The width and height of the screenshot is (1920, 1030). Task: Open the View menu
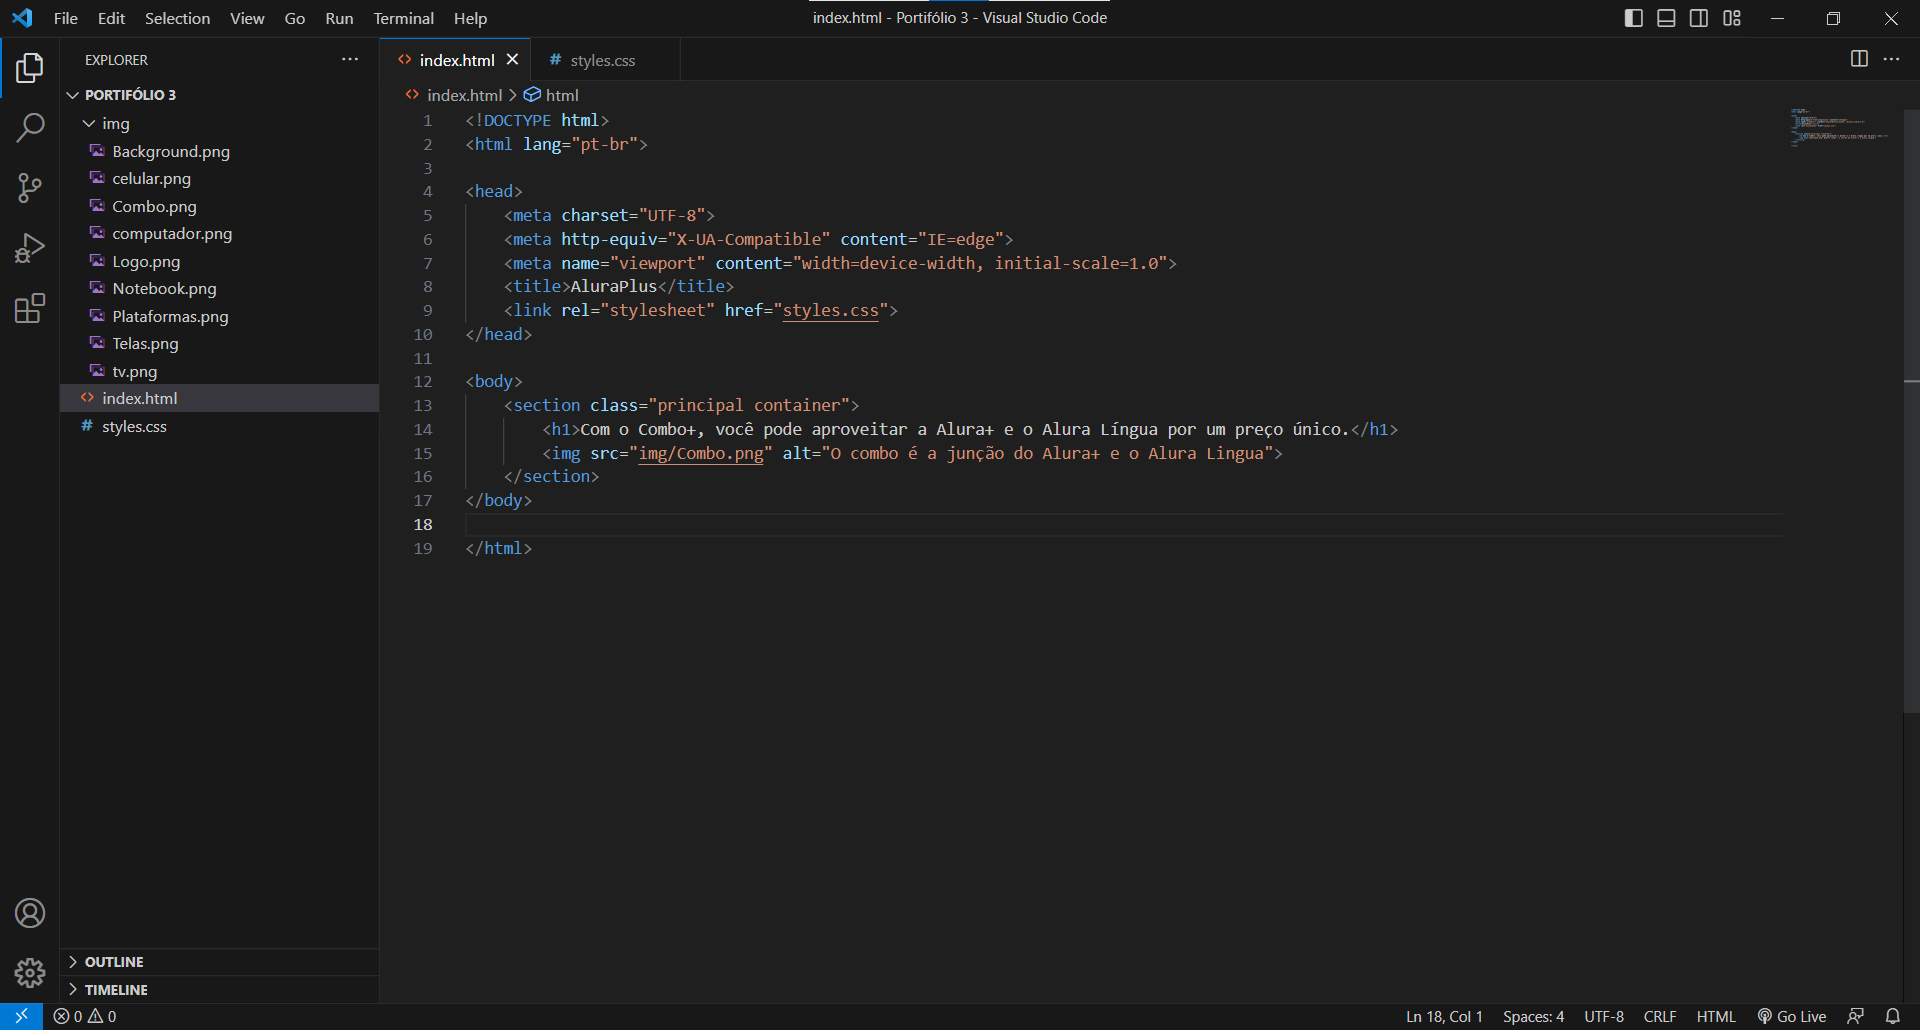[247, 18]
